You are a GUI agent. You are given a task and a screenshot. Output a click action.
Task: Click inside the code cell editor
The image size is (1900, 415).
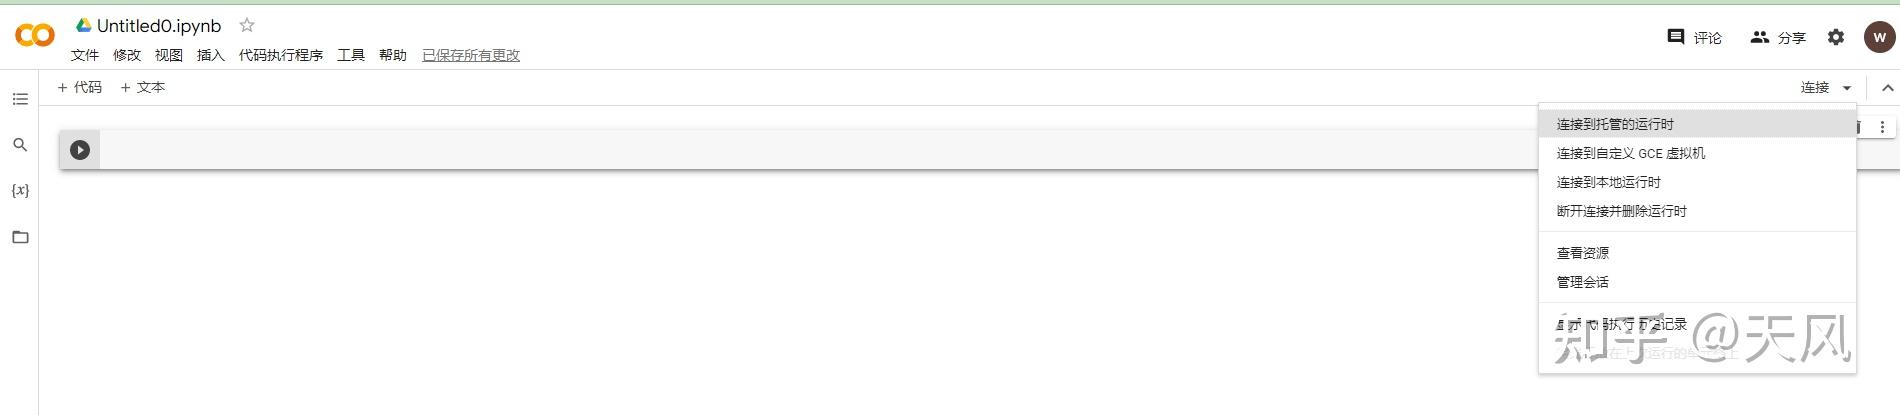pos(800,150)
